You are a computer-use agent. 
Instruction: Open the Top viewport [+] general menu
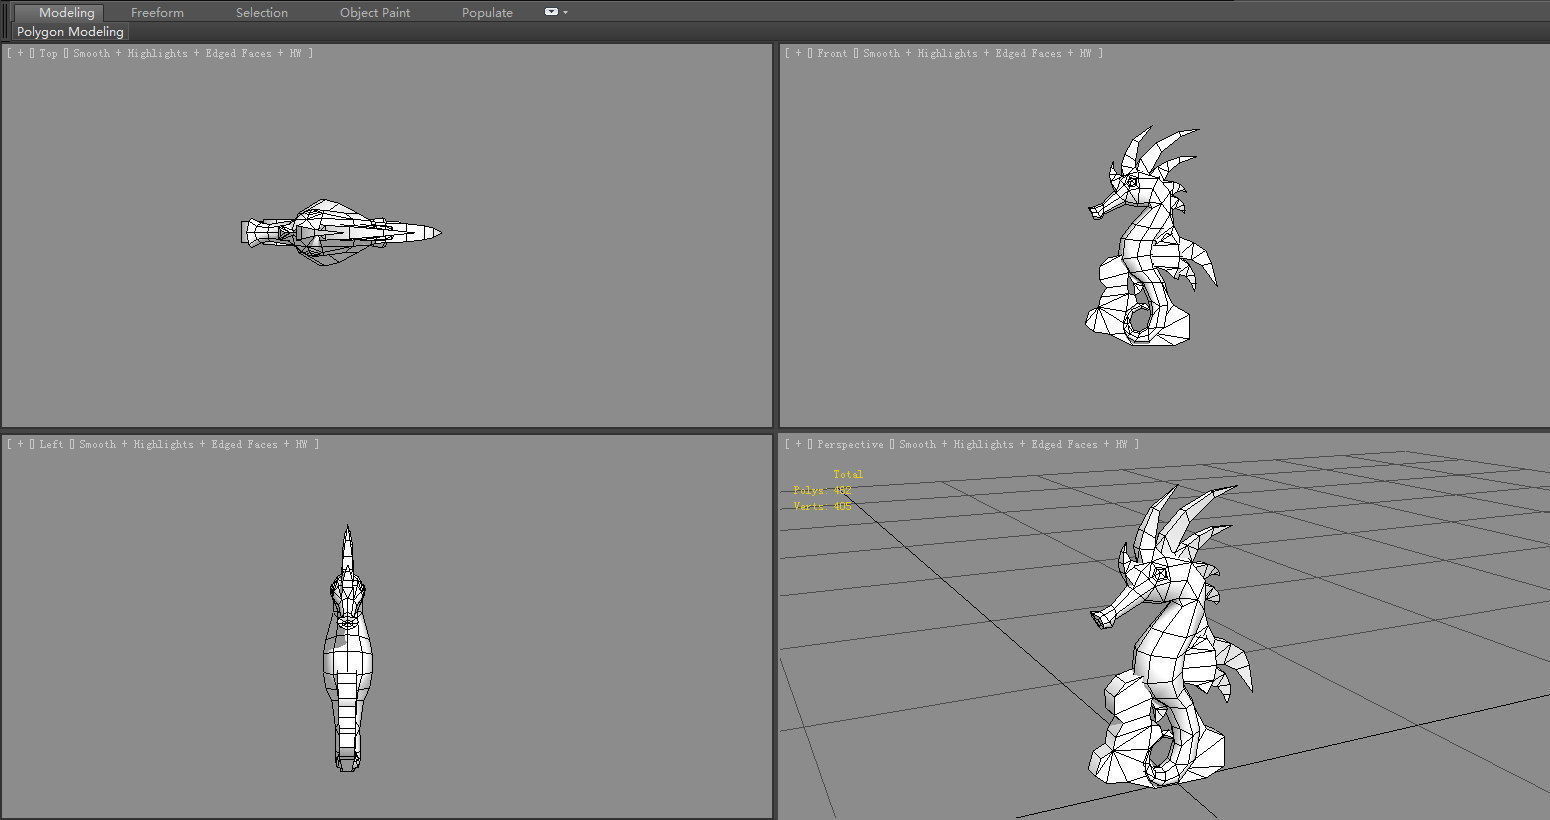(20, 53)
